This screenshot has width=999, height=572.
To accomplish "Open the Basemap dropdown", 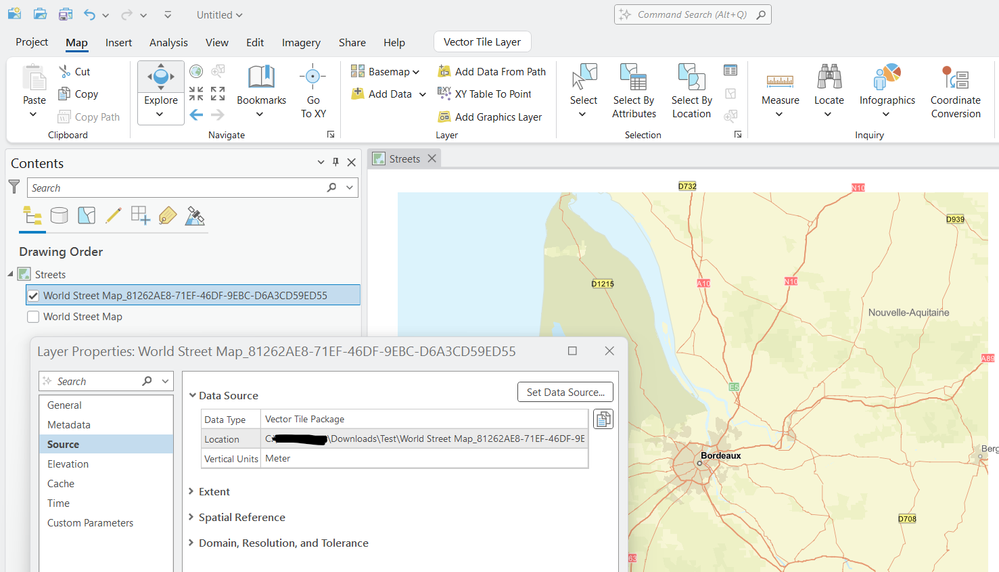I will [x=386, y=72].
